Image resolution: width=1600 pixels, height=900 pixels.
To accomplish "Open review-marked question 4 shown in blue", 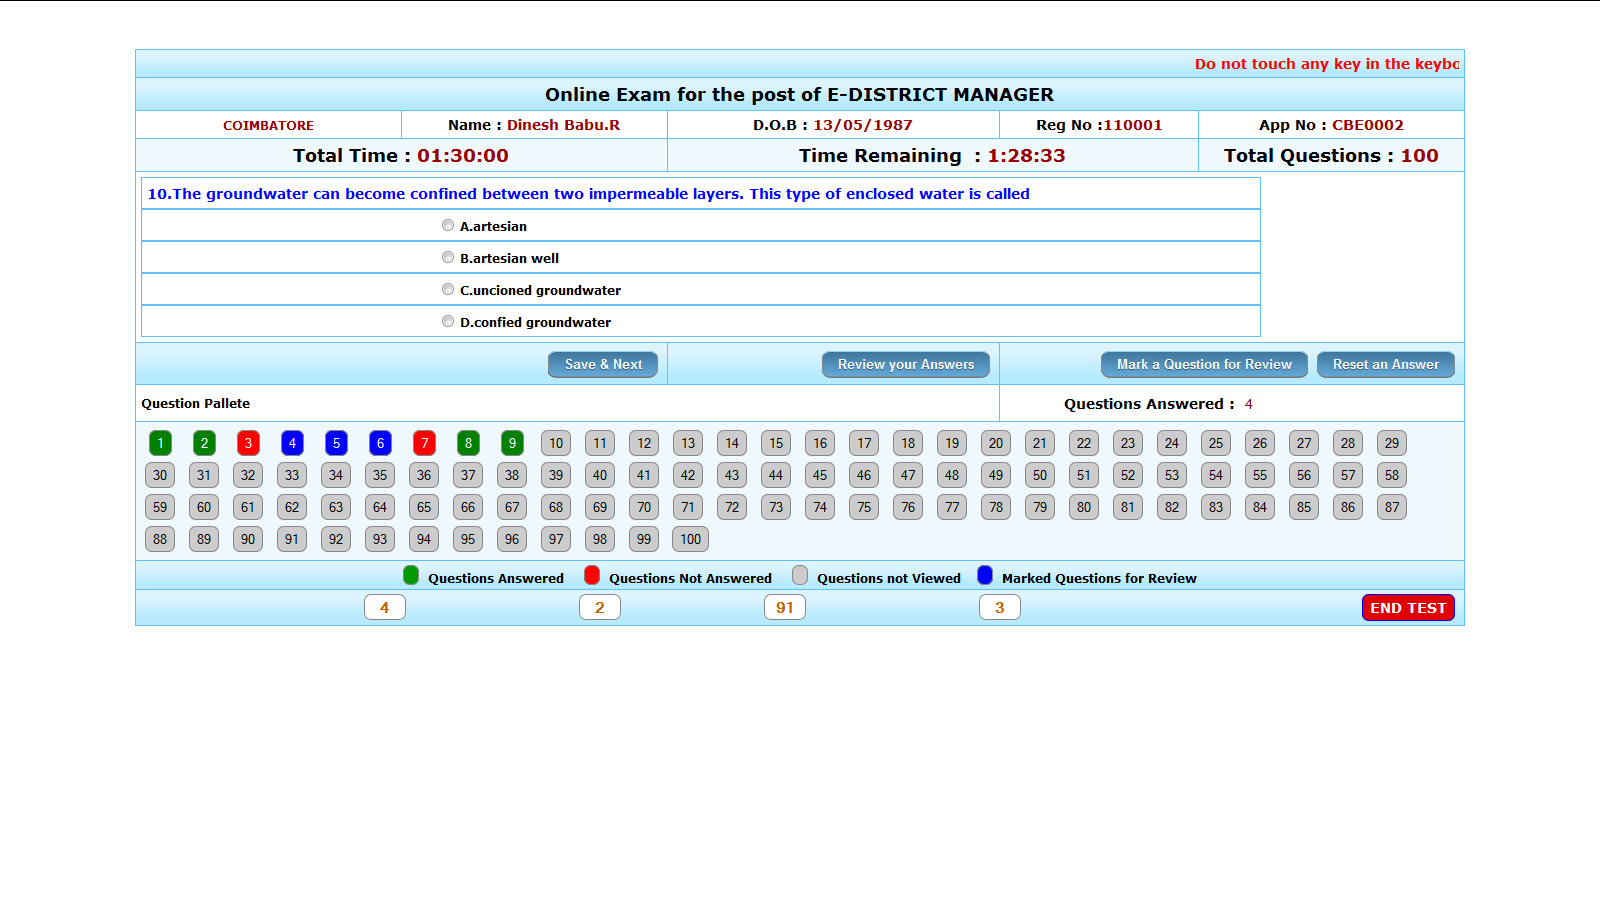I will (x=292, y=443).
